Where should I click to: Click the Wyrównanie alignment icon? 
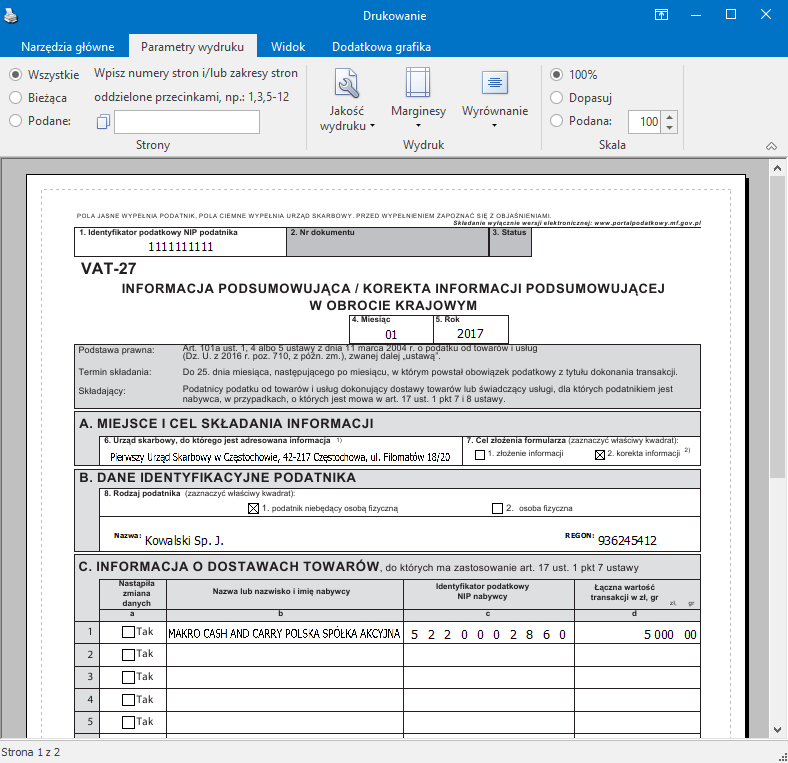[x=494, y=84]
